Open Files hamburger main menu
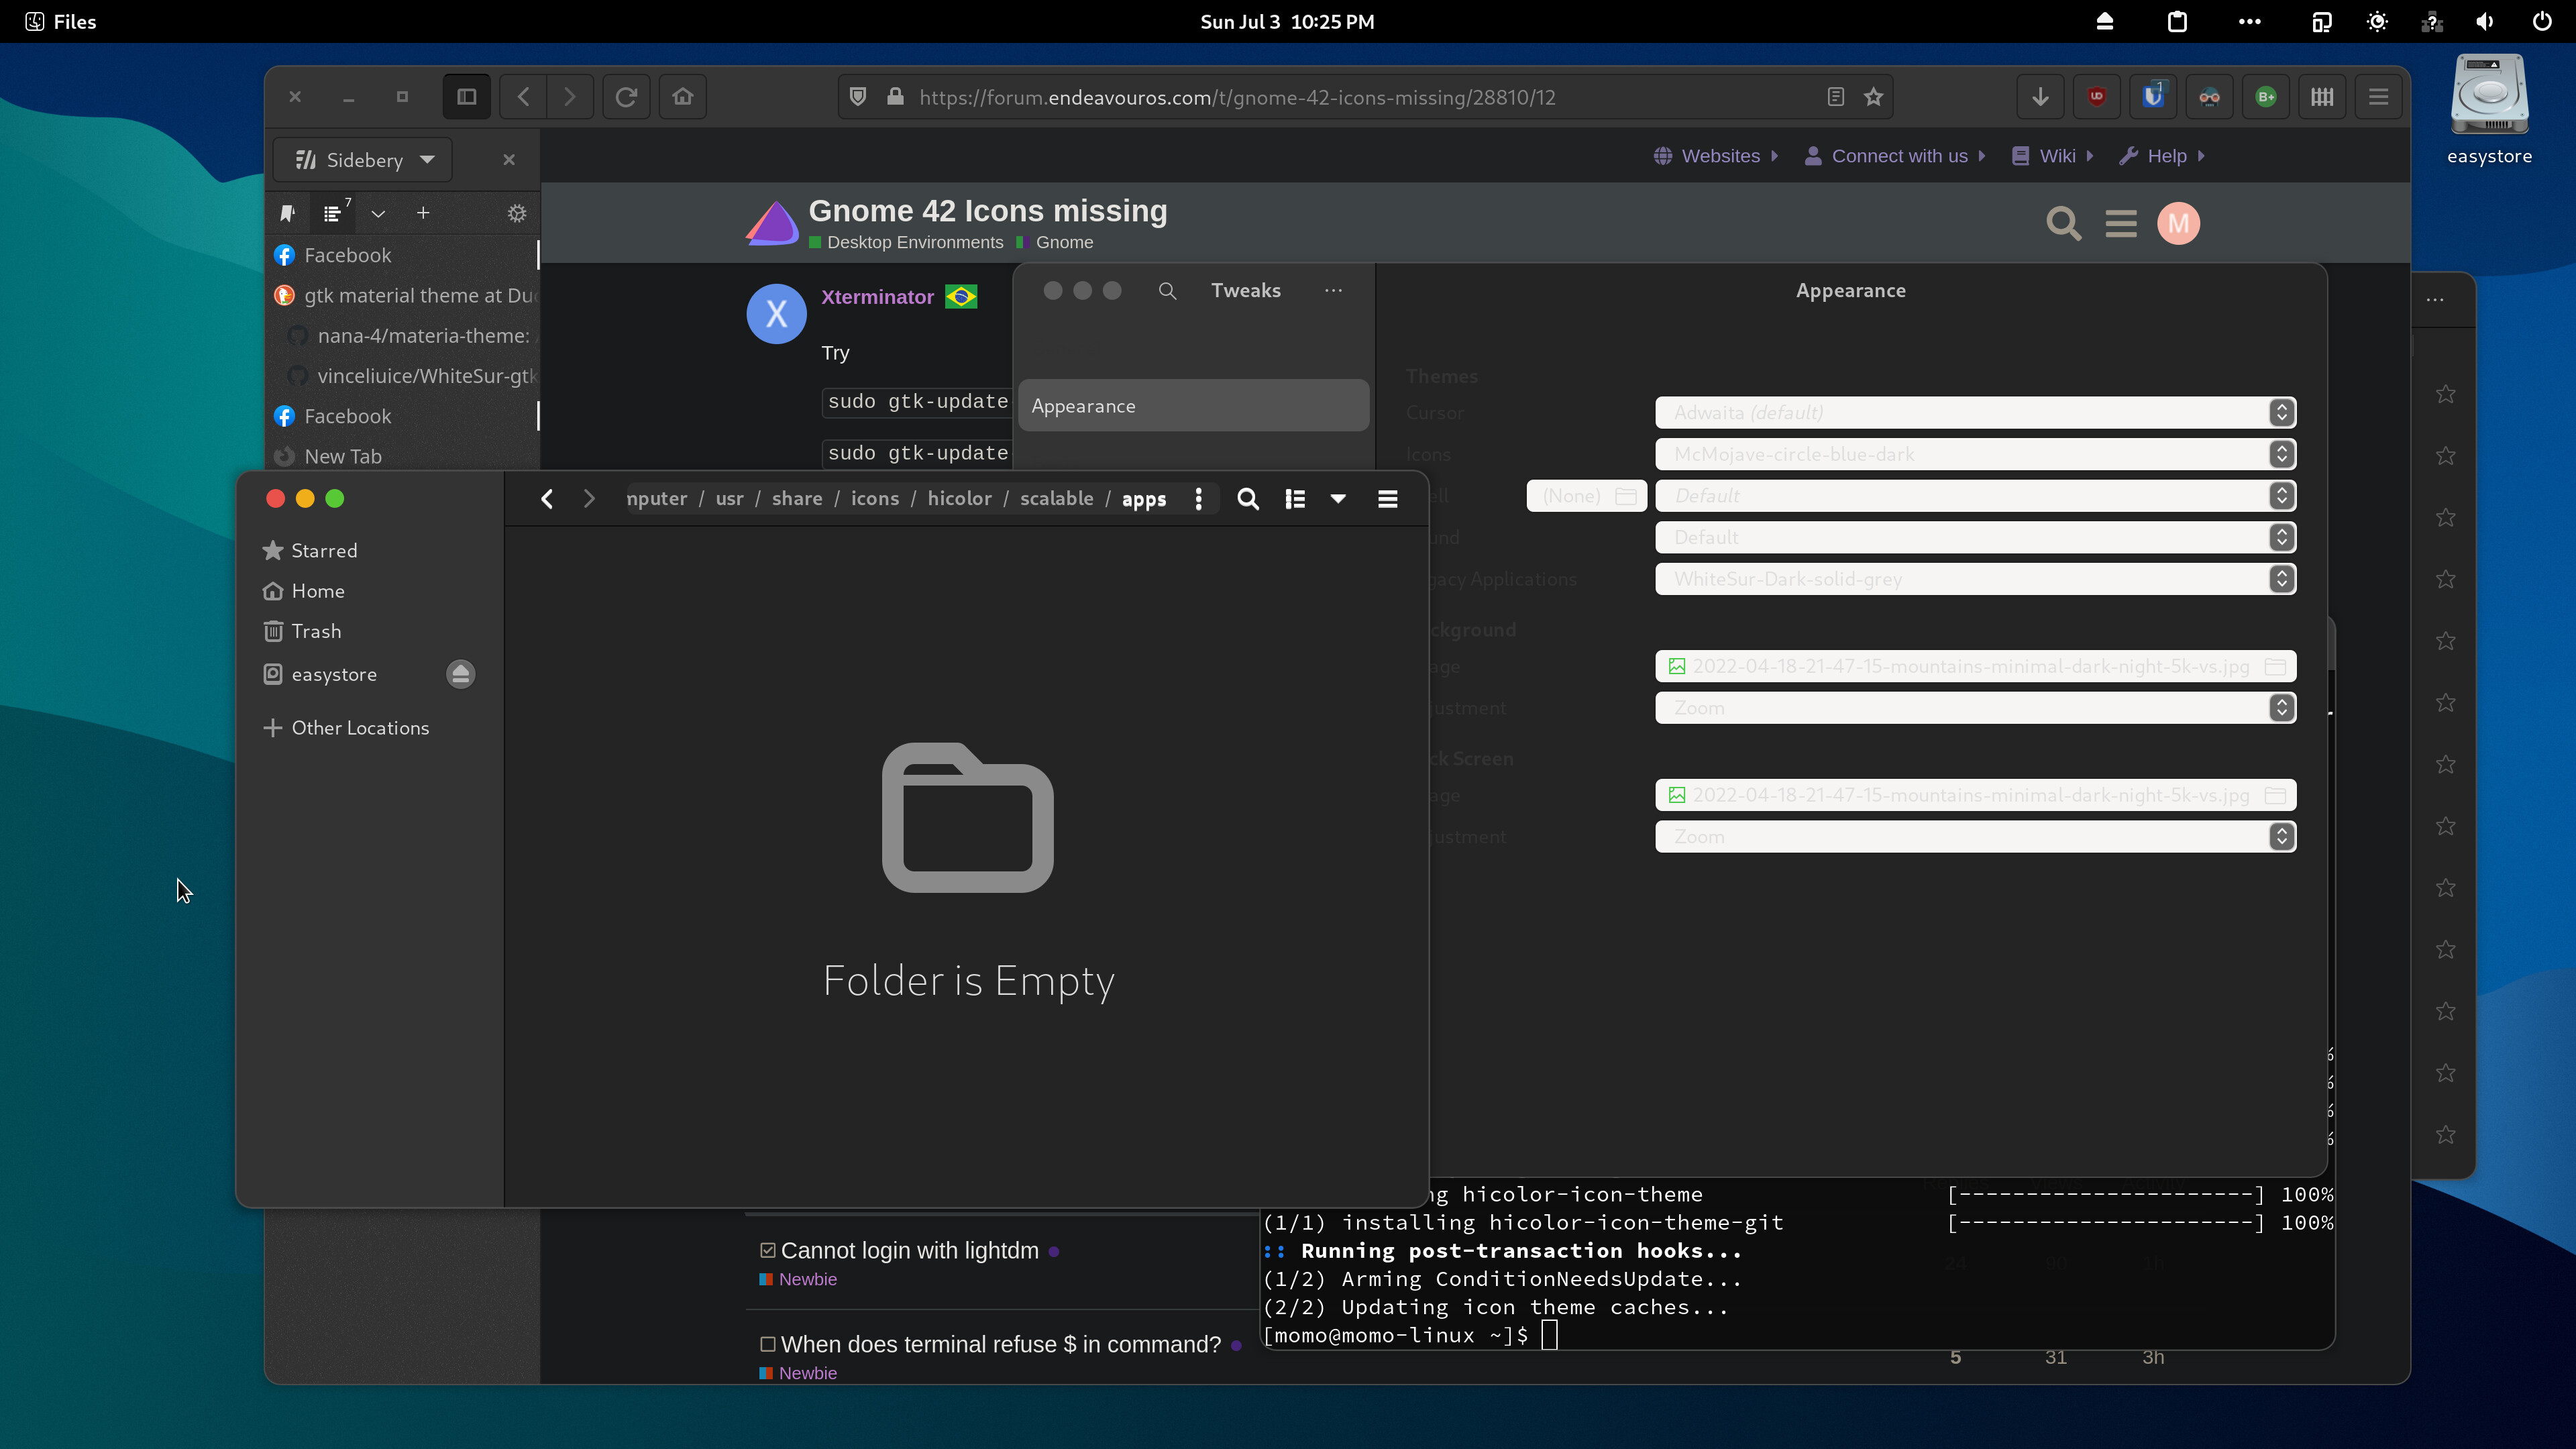The height and width of the screenshot is (1449, 2576). pos(1387,499)
